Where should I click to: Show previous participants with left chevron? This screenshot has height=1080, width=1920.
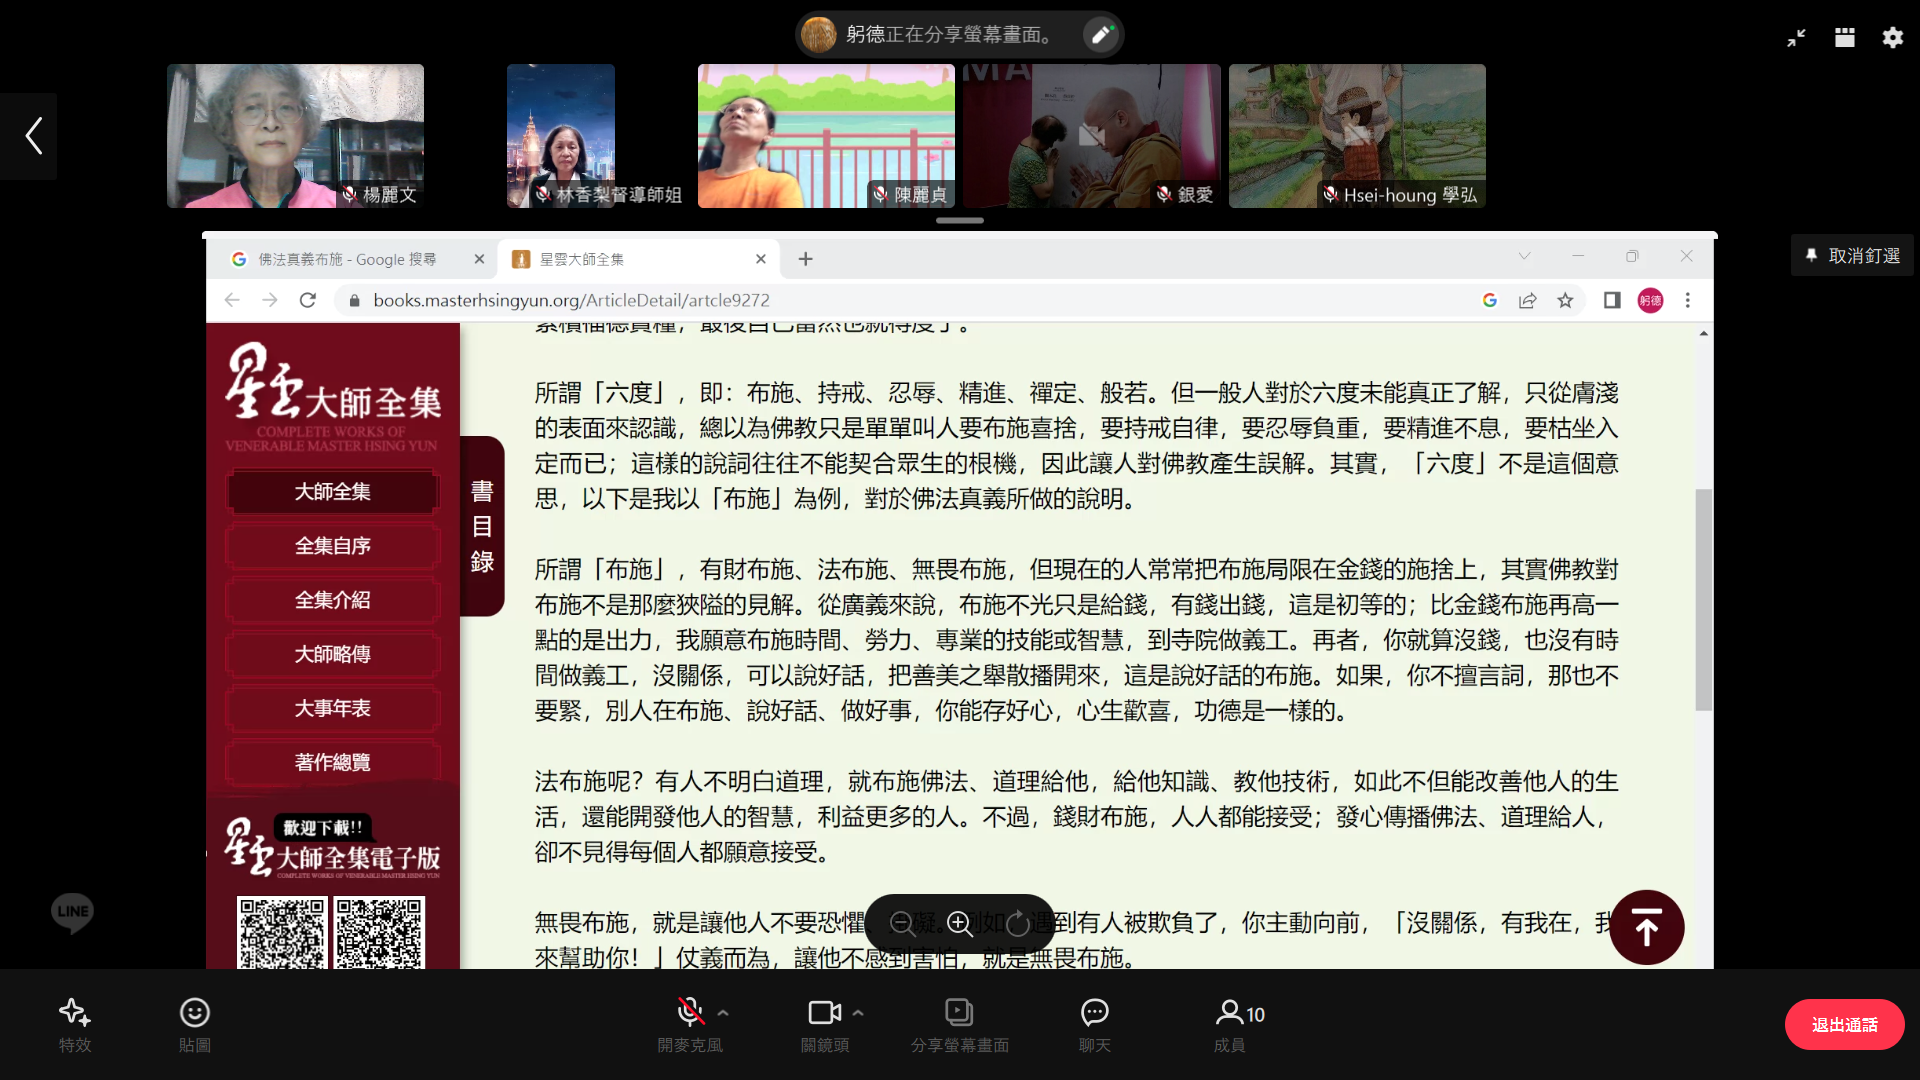point(33,136)
